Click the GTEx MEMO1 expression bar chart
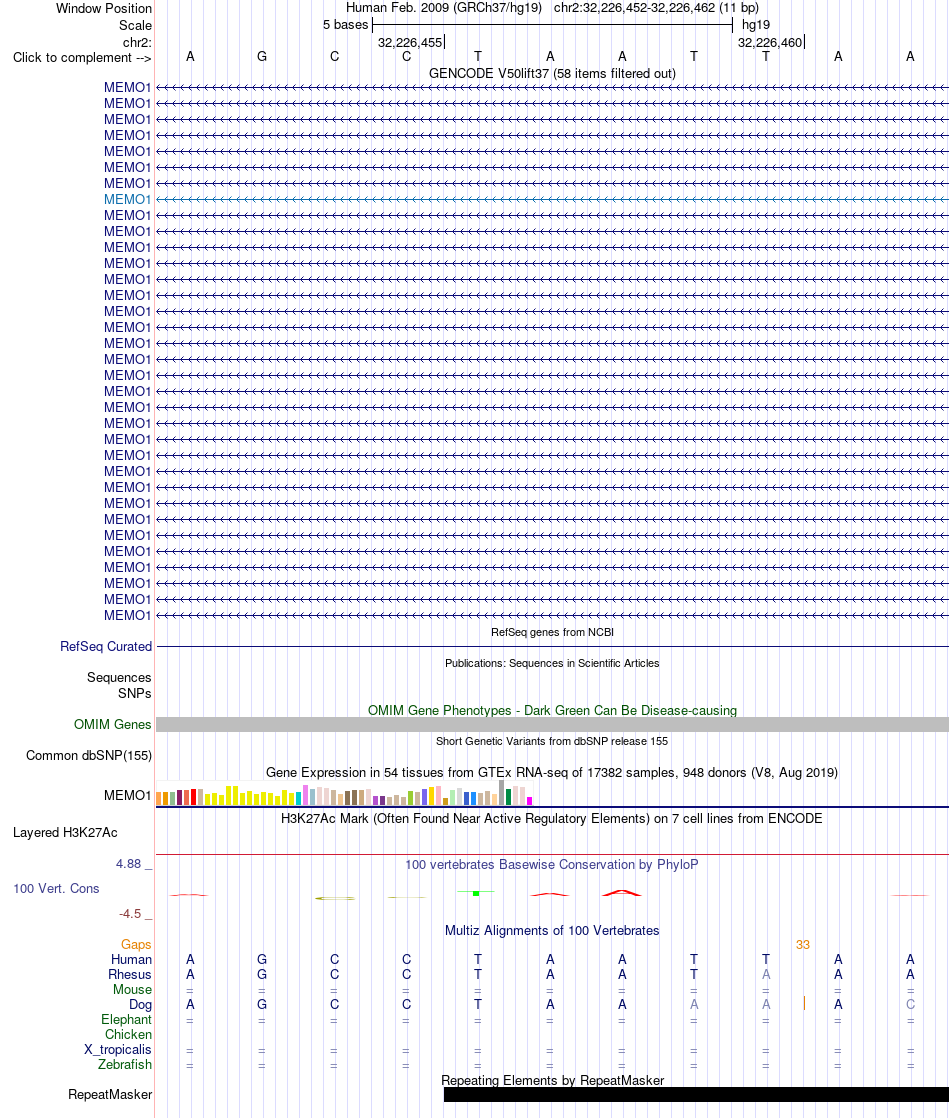This screenshot has height=1118, width=950. 344,794
